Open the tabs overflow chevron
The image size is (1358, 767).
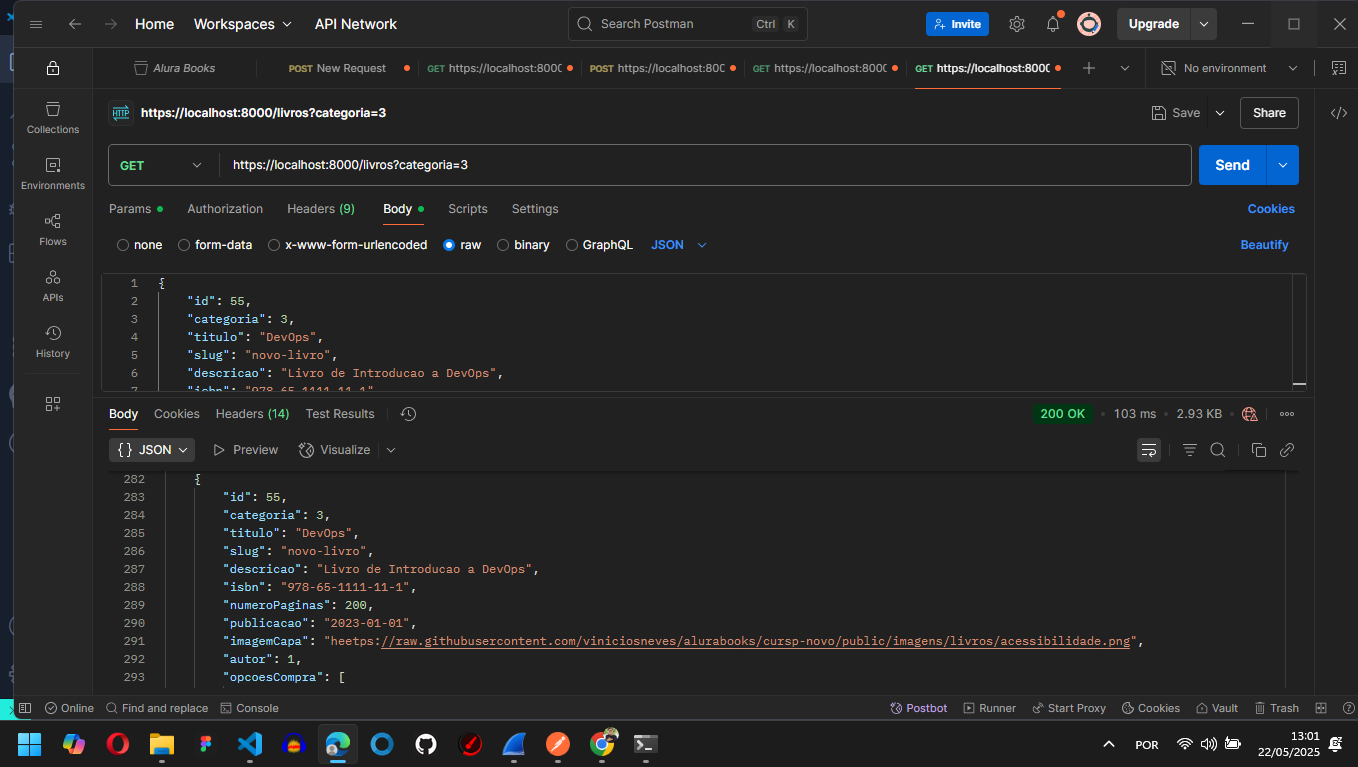pyautogui.click(x=1125, y=68)
